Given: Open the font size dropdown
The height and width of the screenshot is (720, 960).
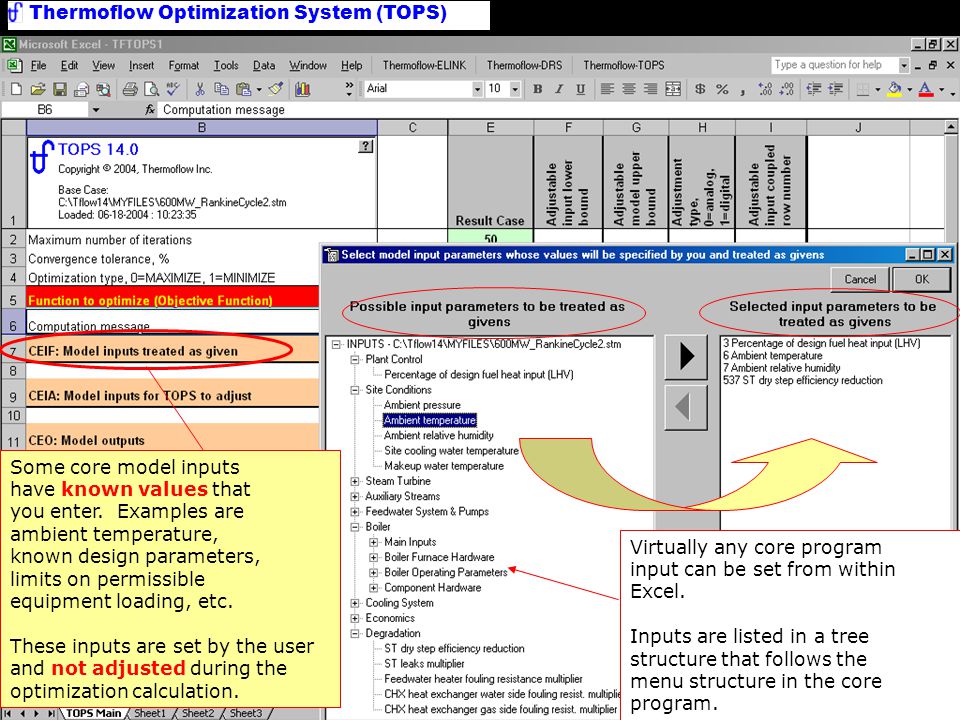Looking at the screenshot, I should click(515, 89).
